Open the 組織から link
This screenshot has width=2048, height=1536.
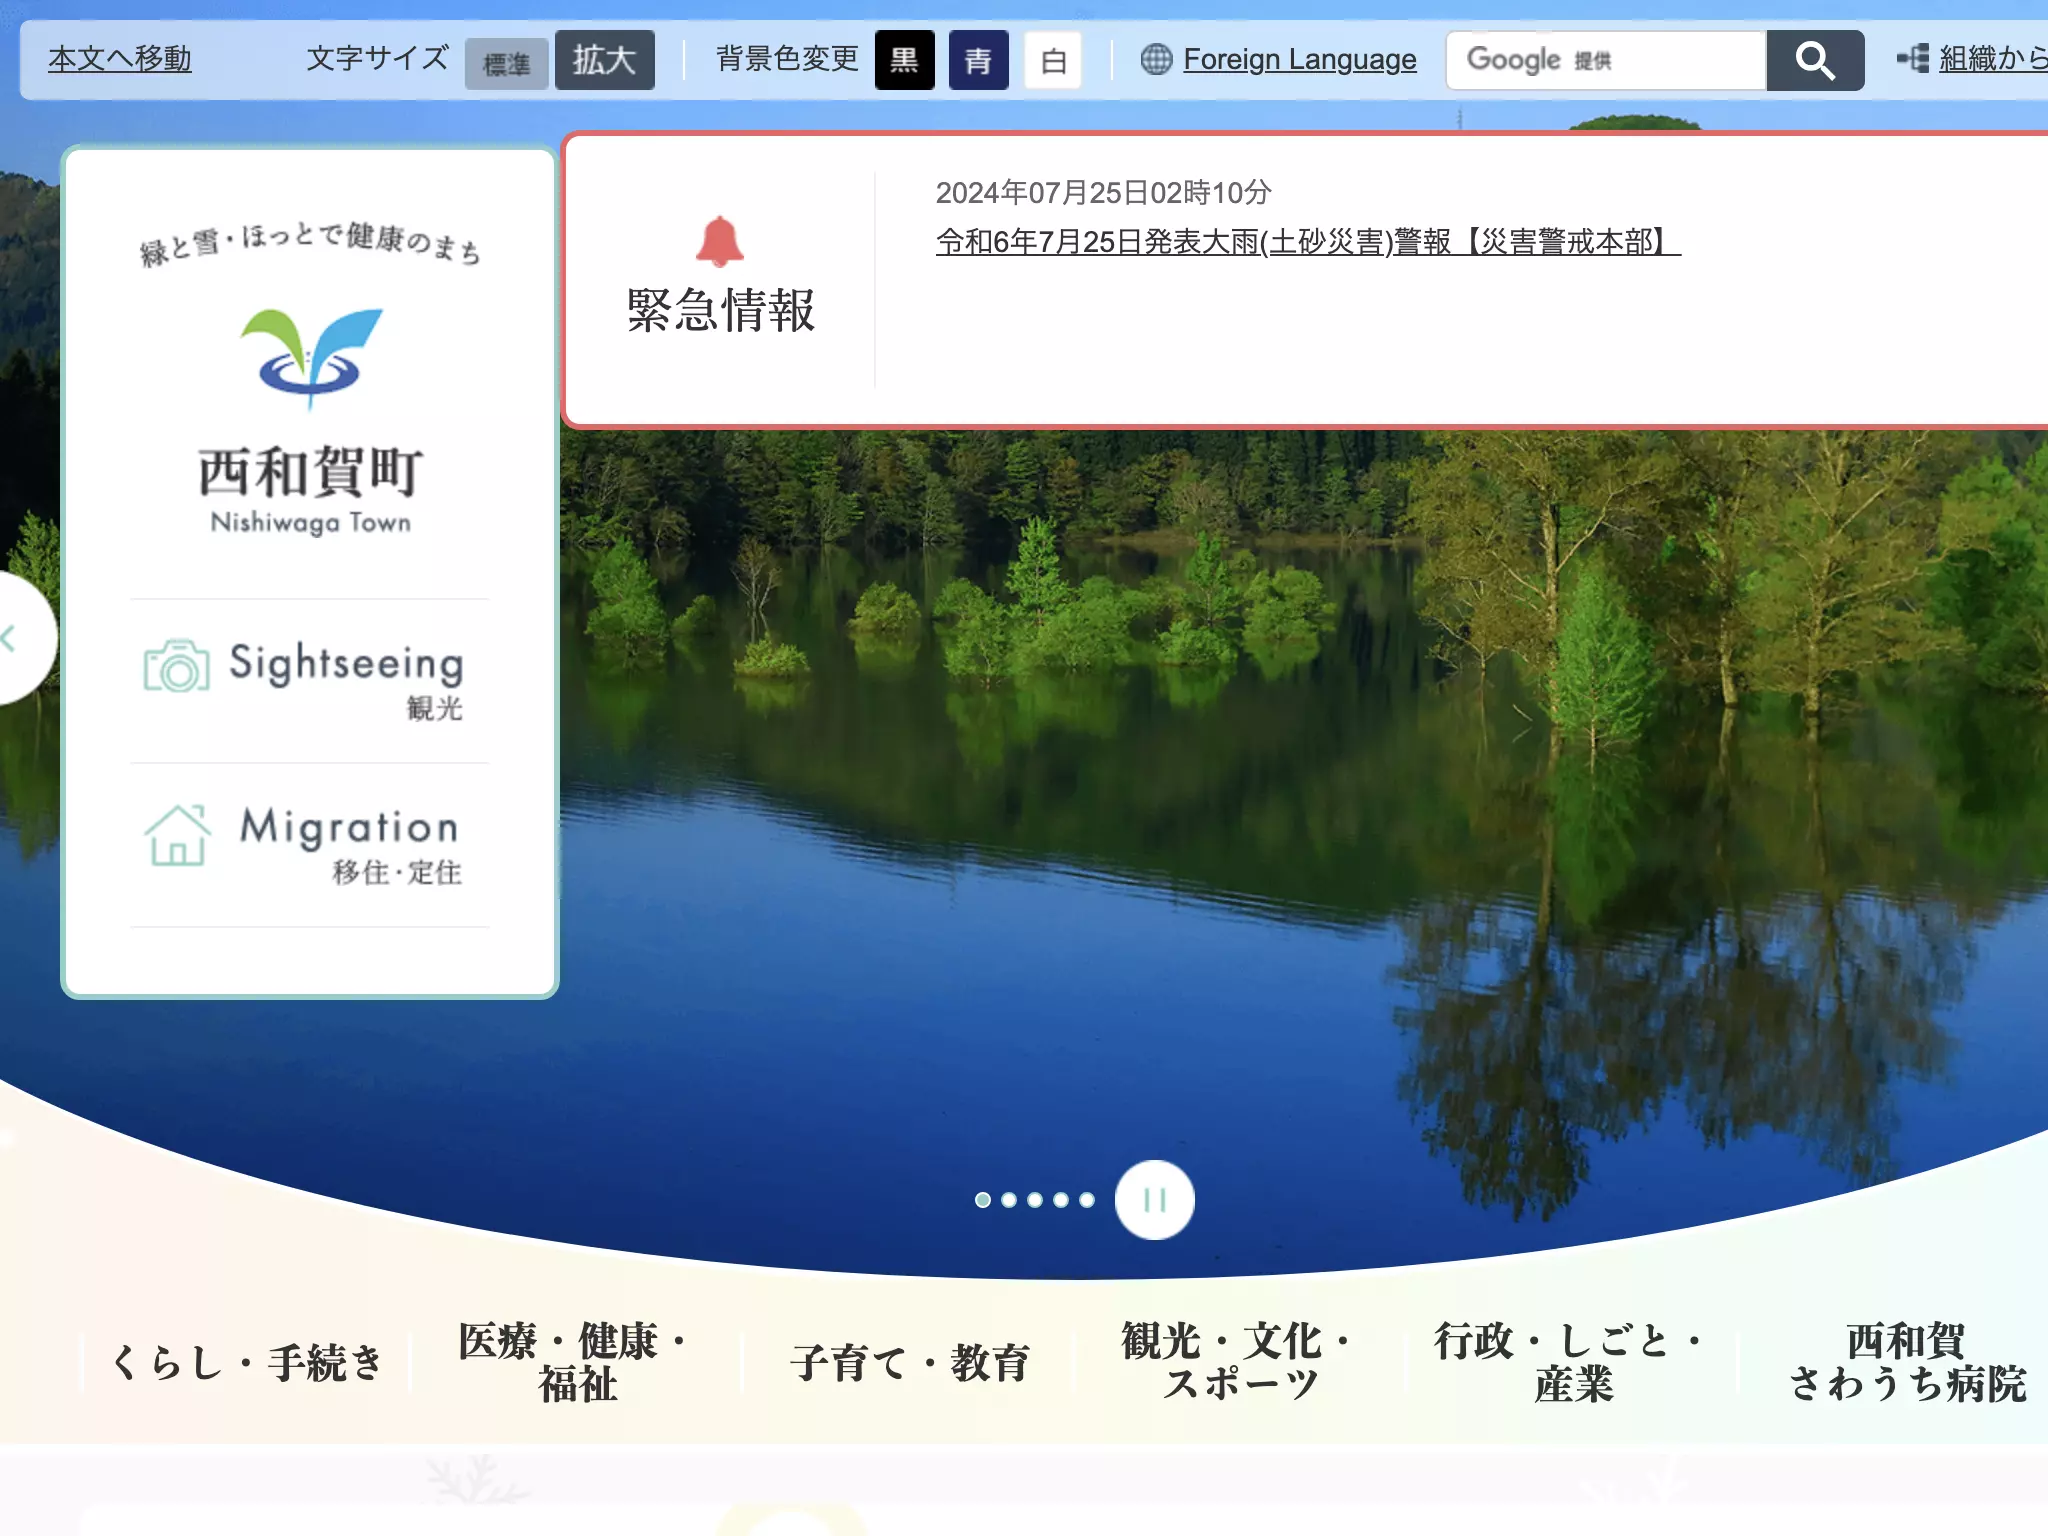tap(1993, 59)
